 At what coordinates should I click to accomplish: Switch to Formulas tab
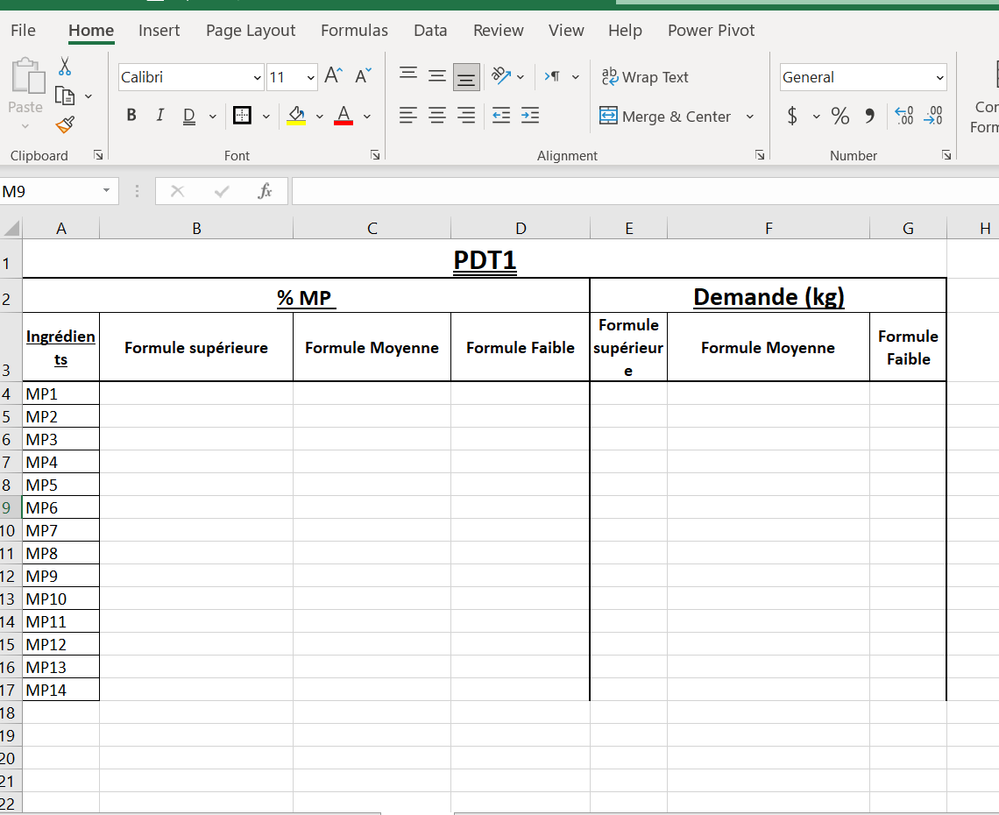tap(354, 31)
